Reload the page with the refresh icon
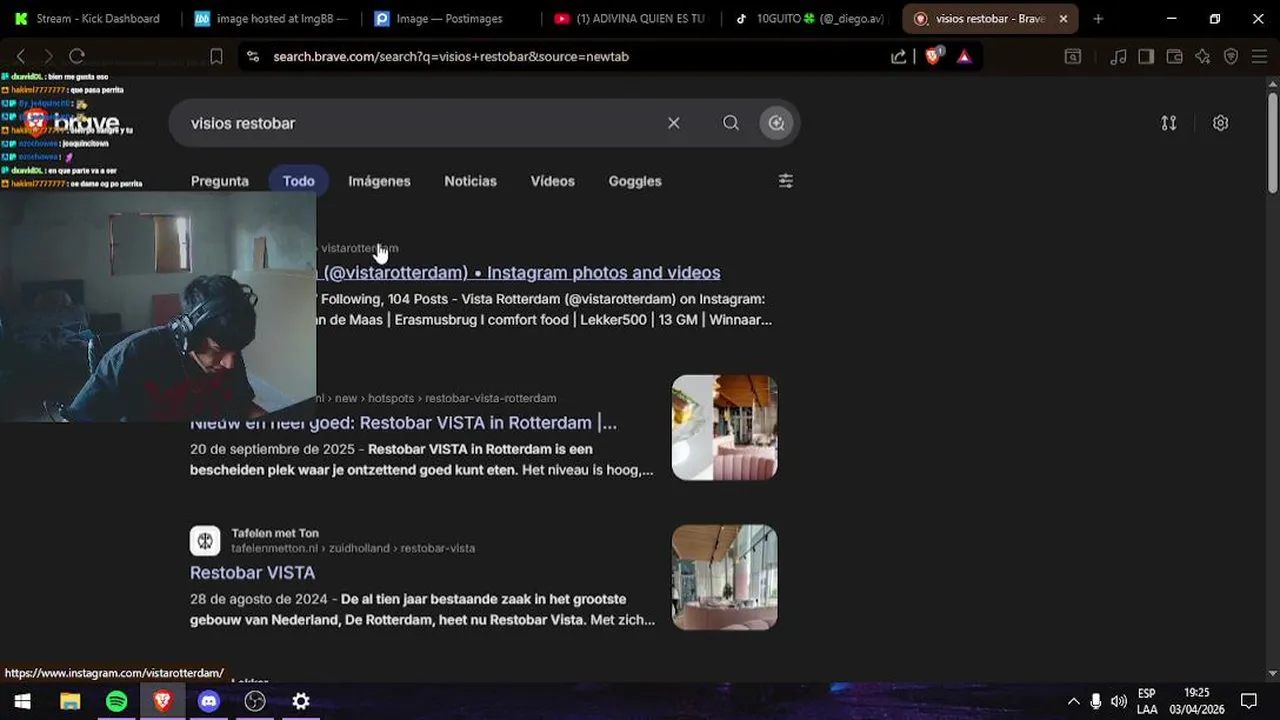Viewport: 1280px width, 720px height. tap(77, 56)
